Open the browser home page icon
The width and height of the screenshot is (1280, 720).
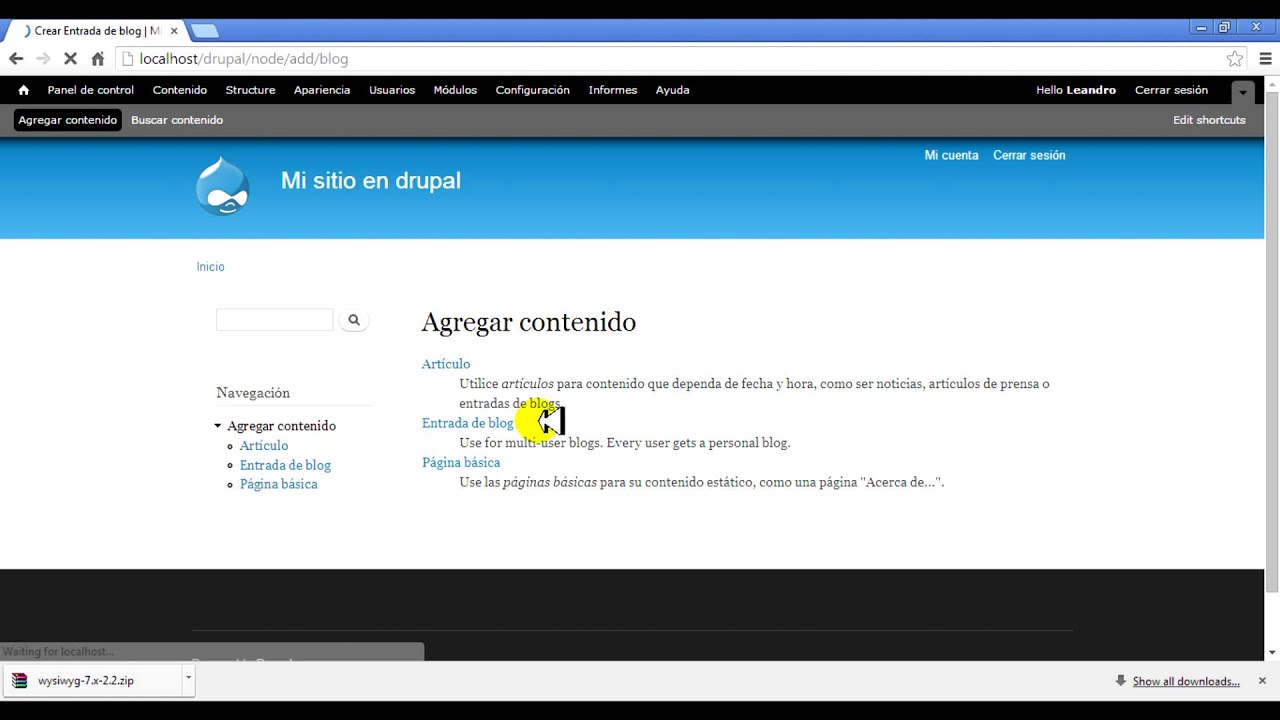97,59
